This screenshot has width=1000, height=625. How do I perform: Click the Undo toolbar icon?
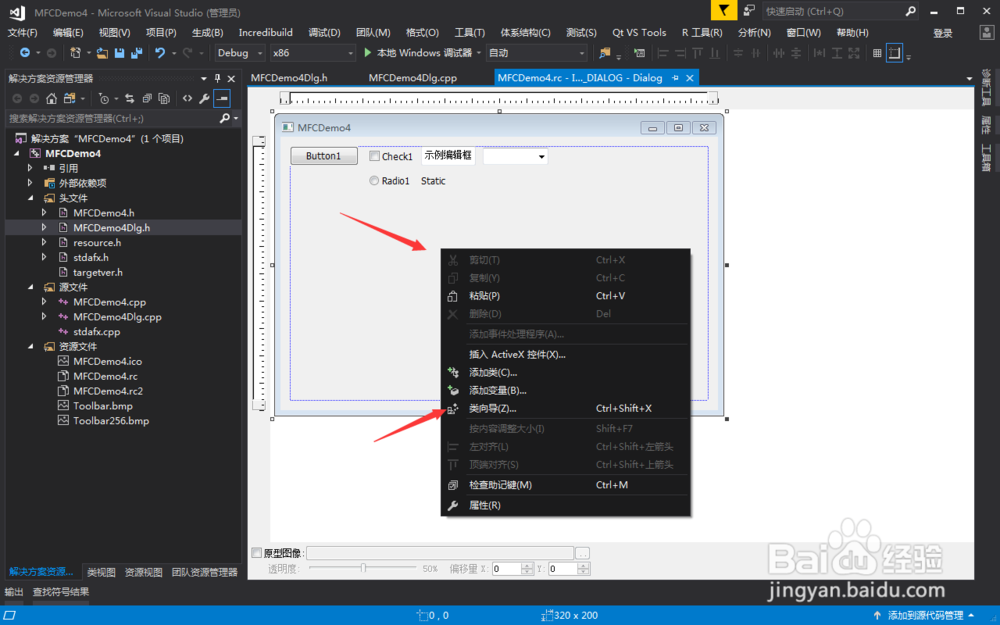pos(160,53)
